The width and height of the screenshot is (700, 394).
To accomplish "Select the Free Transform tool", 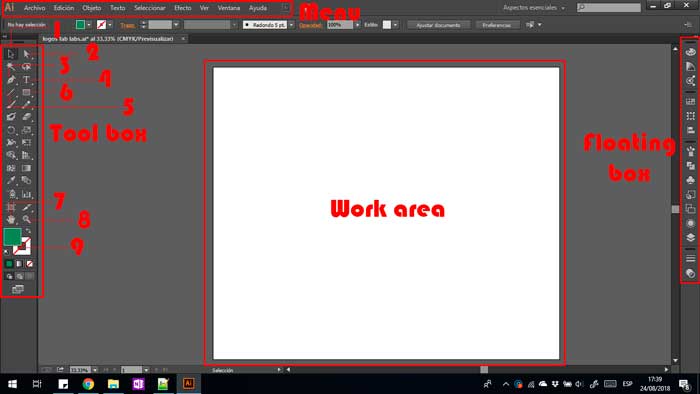I will point(27,143).
